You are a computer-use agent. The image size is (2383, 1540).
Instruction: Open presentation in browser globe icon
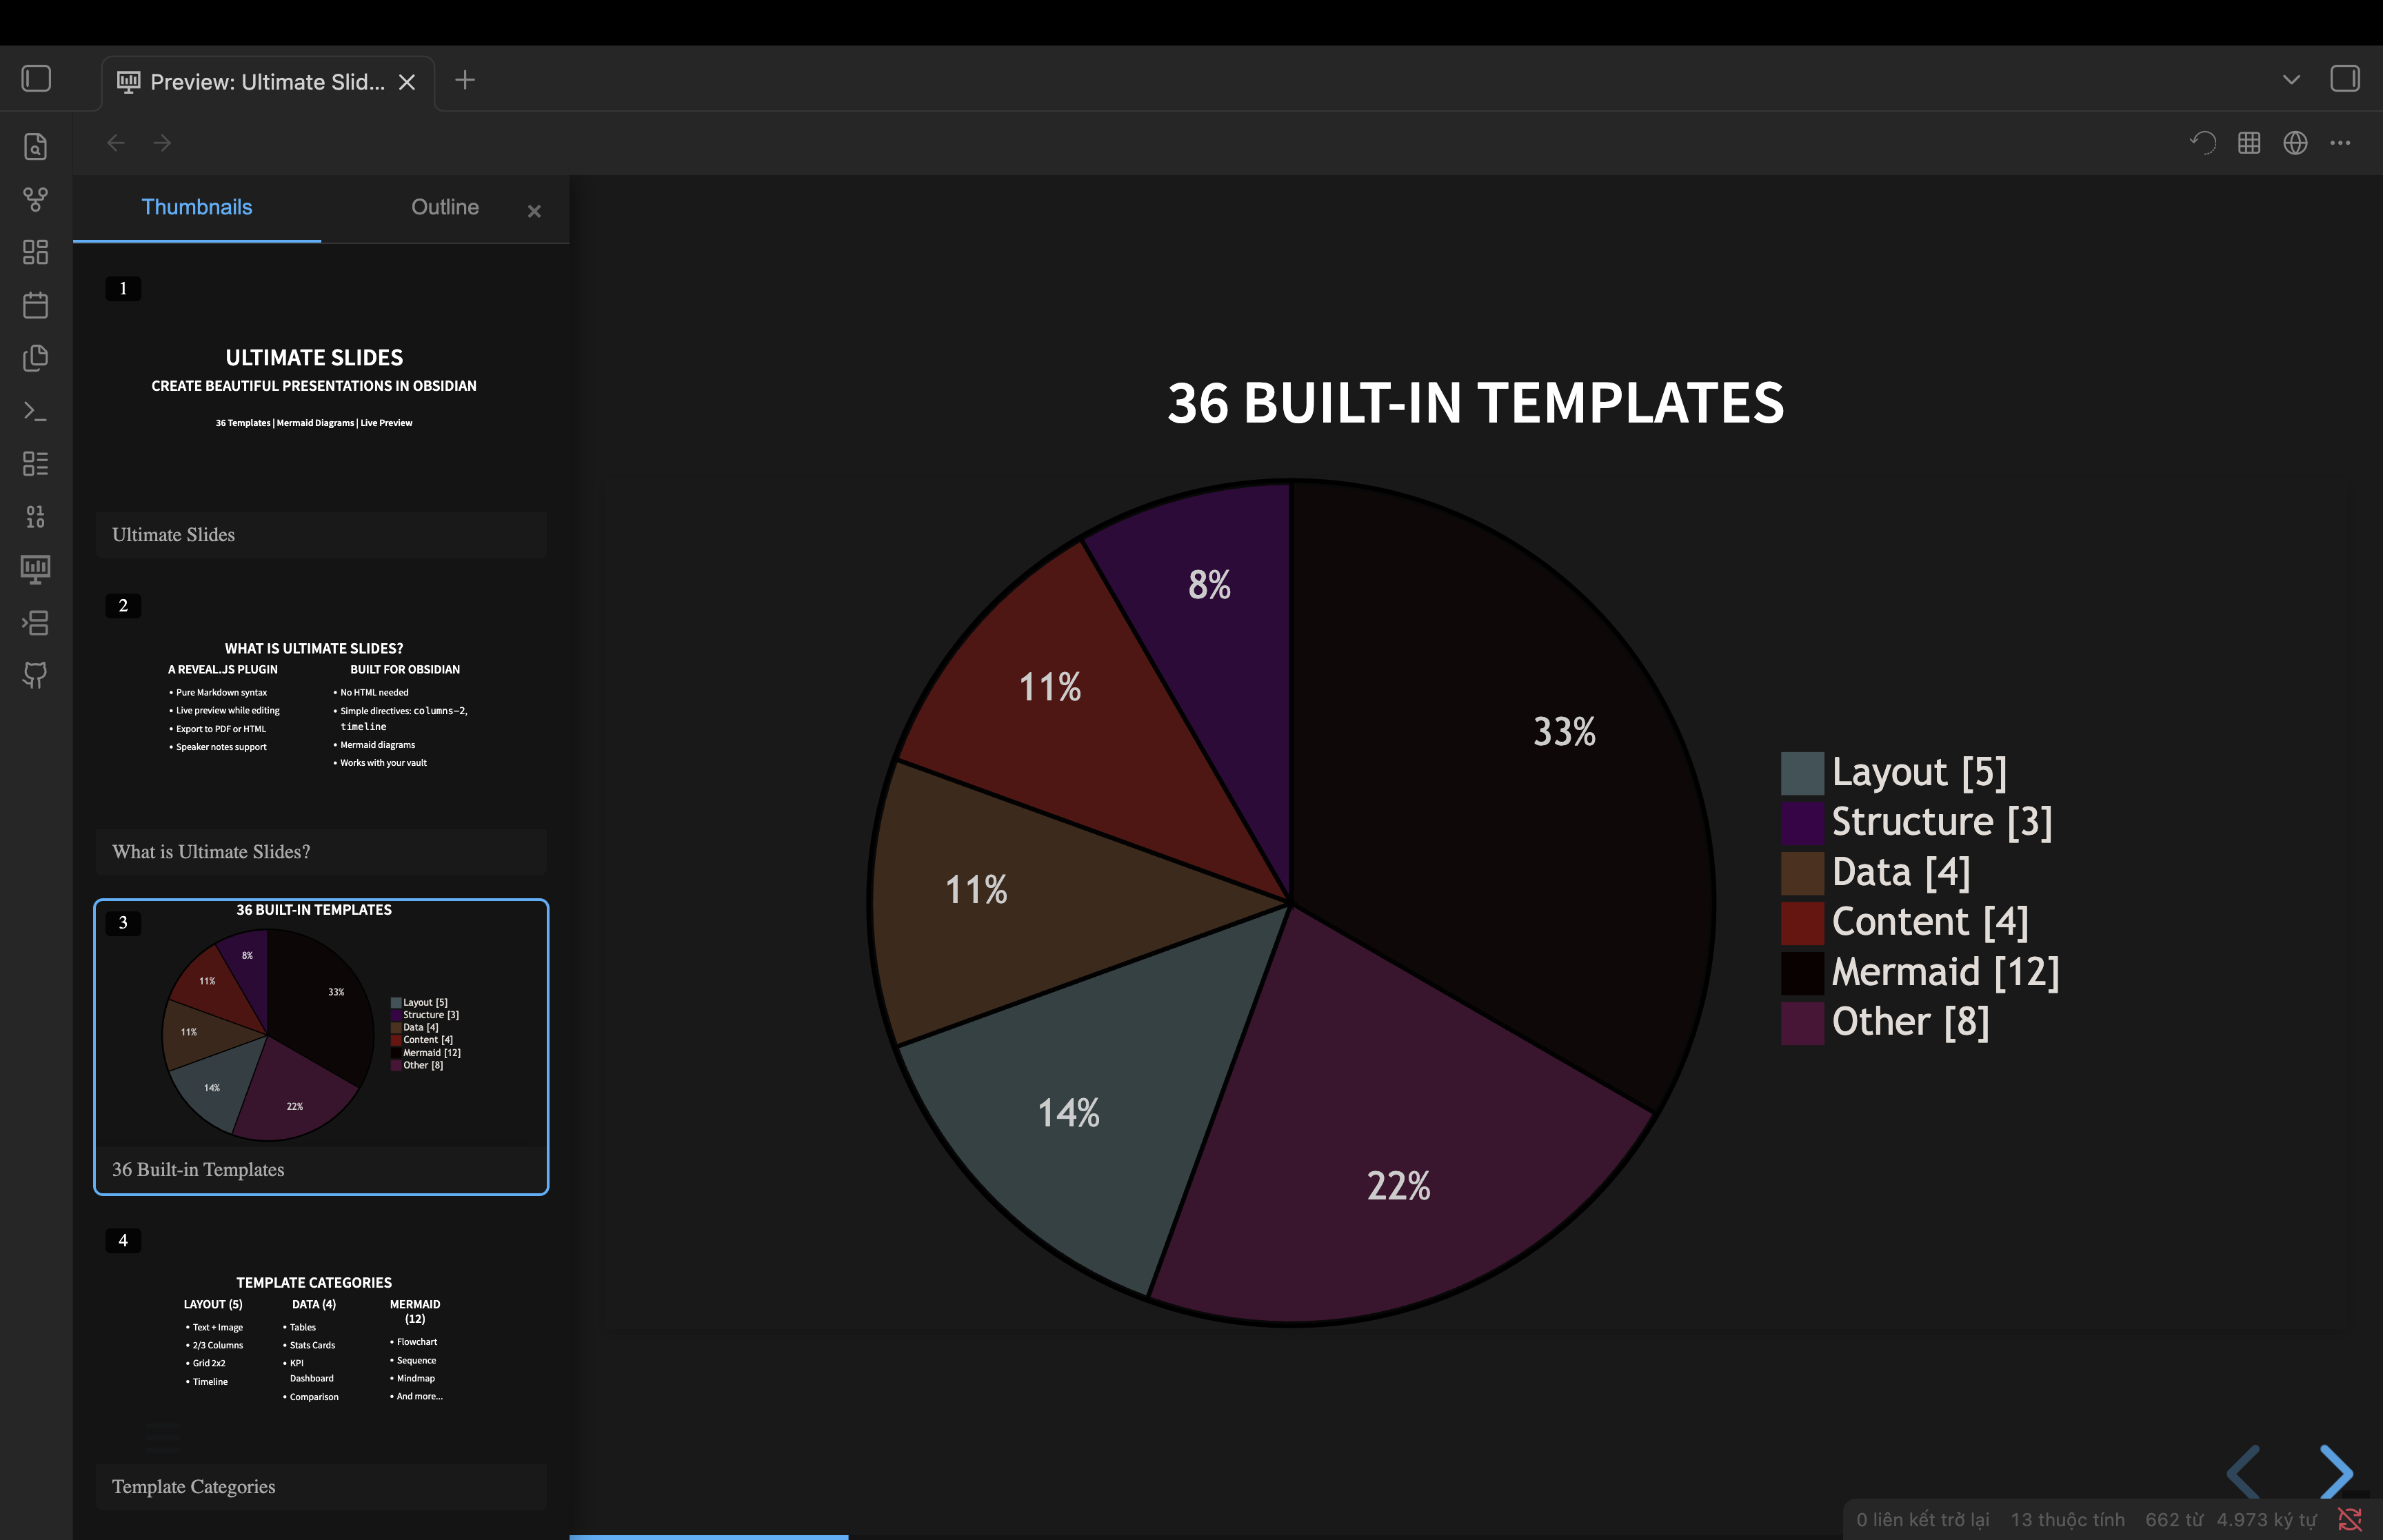click(2295, 143)
